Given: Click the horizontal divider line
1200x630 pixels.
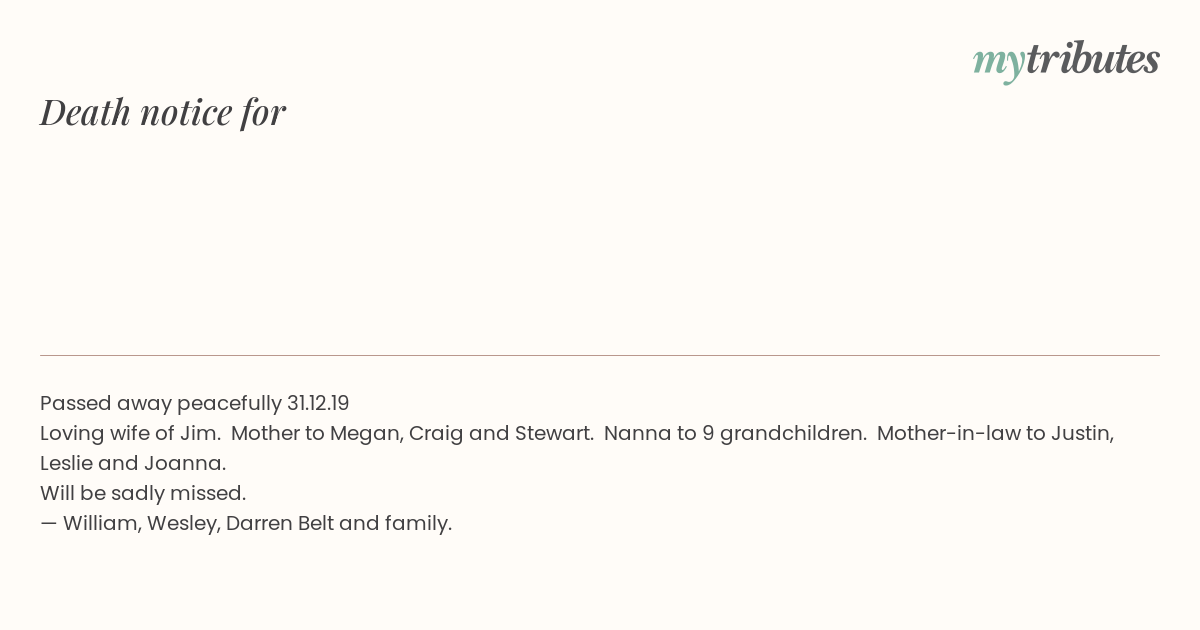Looking at the screenshot, I should (x=600, y=355).
